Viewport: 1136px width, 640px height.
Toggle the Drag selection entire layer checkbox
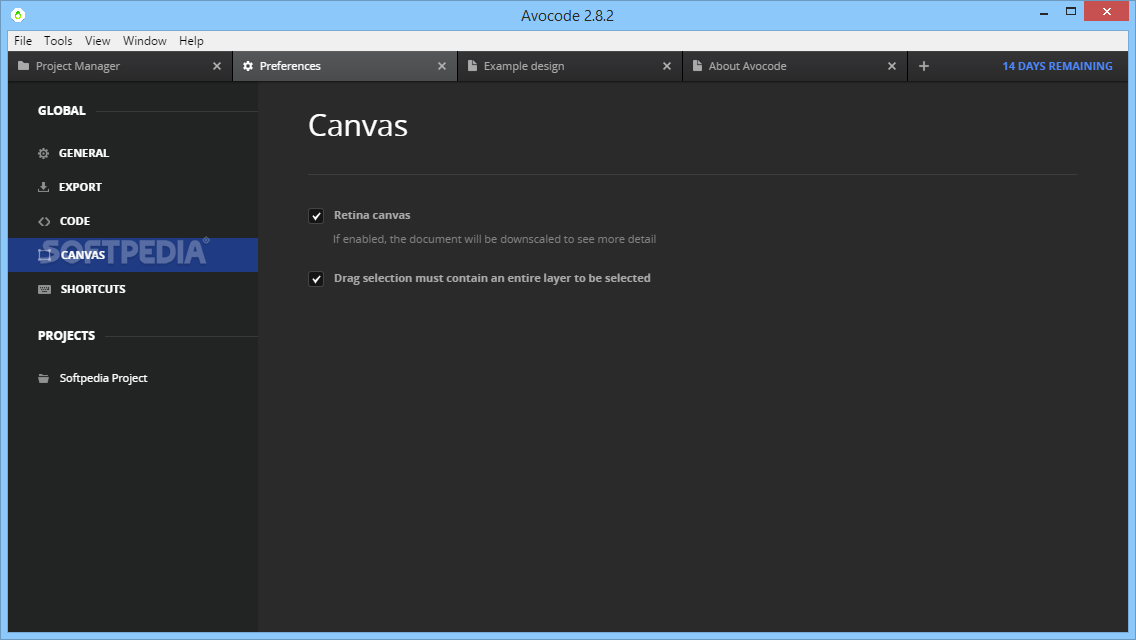(316, 279)
